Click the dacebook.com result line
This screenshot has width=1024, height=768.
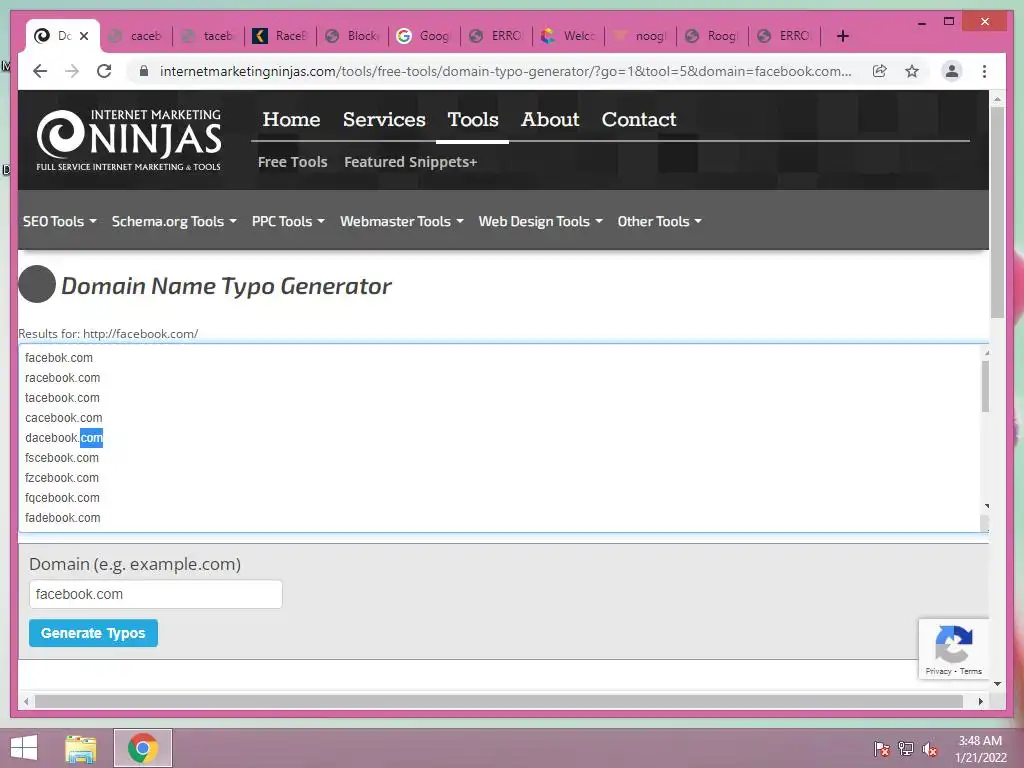tap(64, 438)
